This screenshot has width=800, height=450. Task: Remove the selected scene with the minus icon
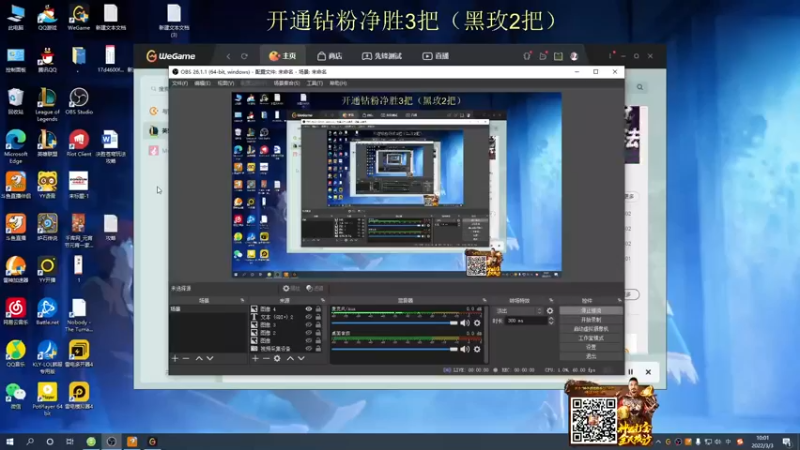pos(186,359)
